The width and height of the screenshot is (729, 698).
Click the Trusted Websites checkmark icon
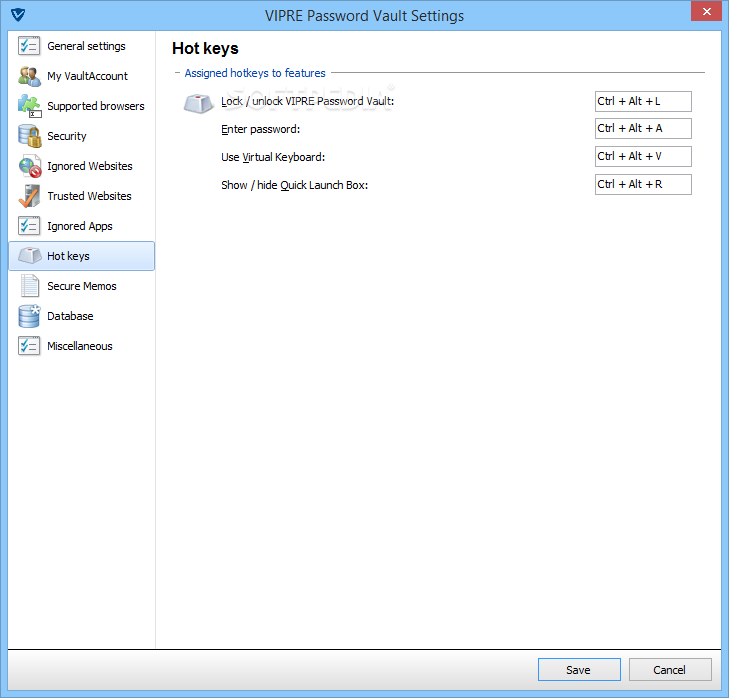(x=29, y=196)
